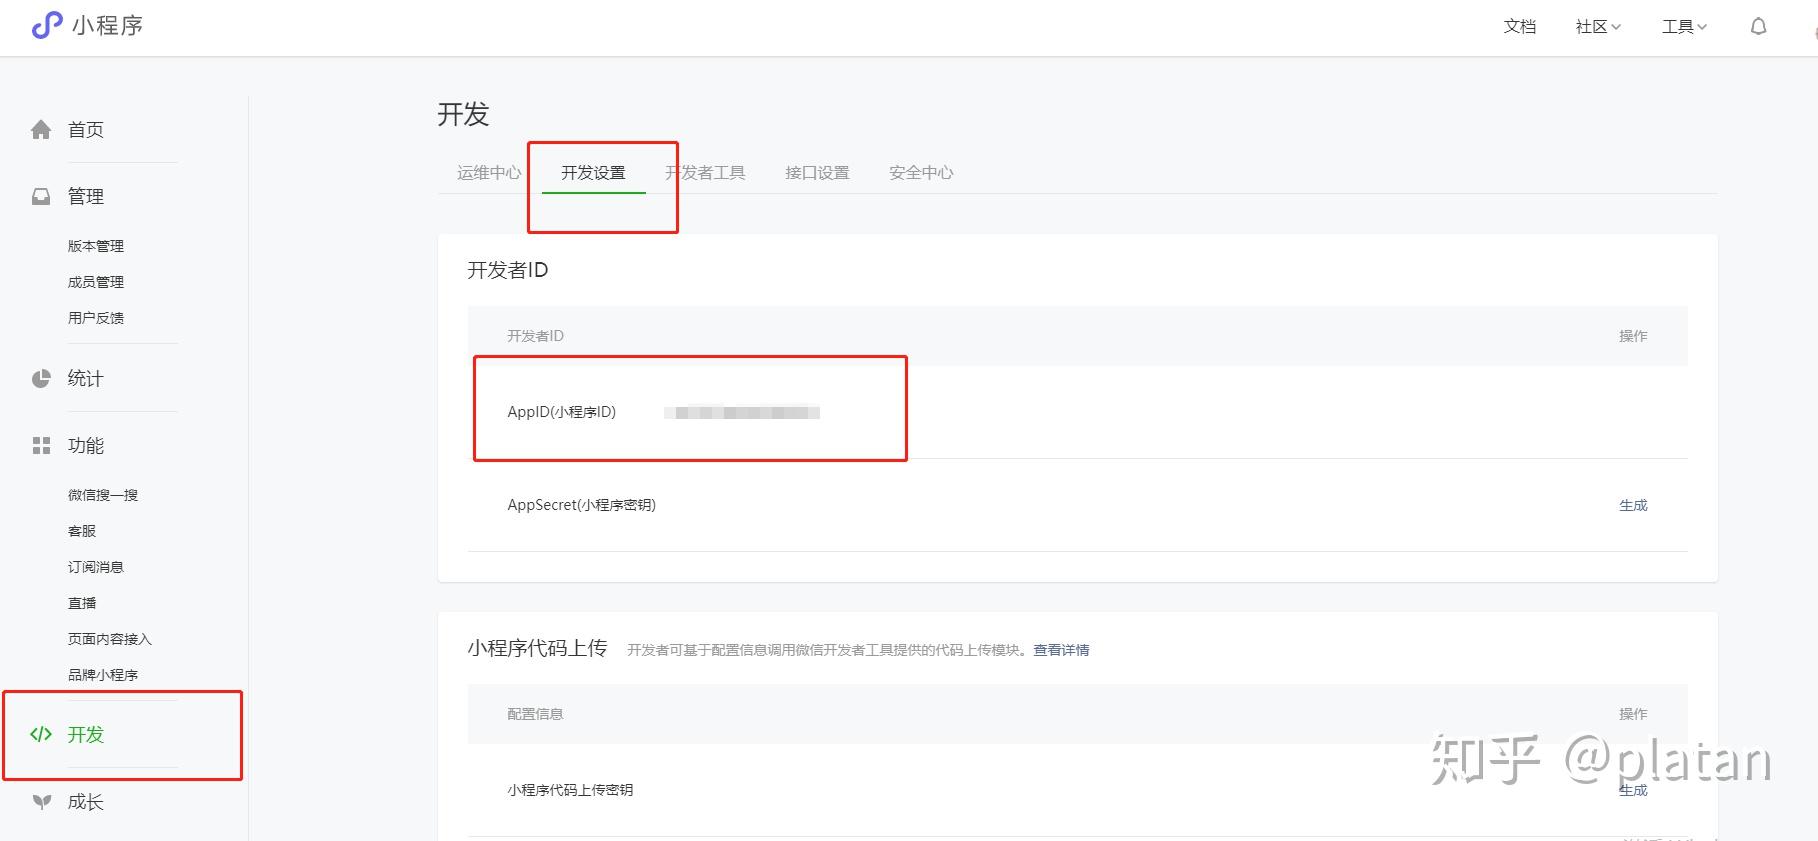Open the 安全中心 tab
Image resolution: width=1818 pixels, height=841 pixels.
[x=921, y=173]
